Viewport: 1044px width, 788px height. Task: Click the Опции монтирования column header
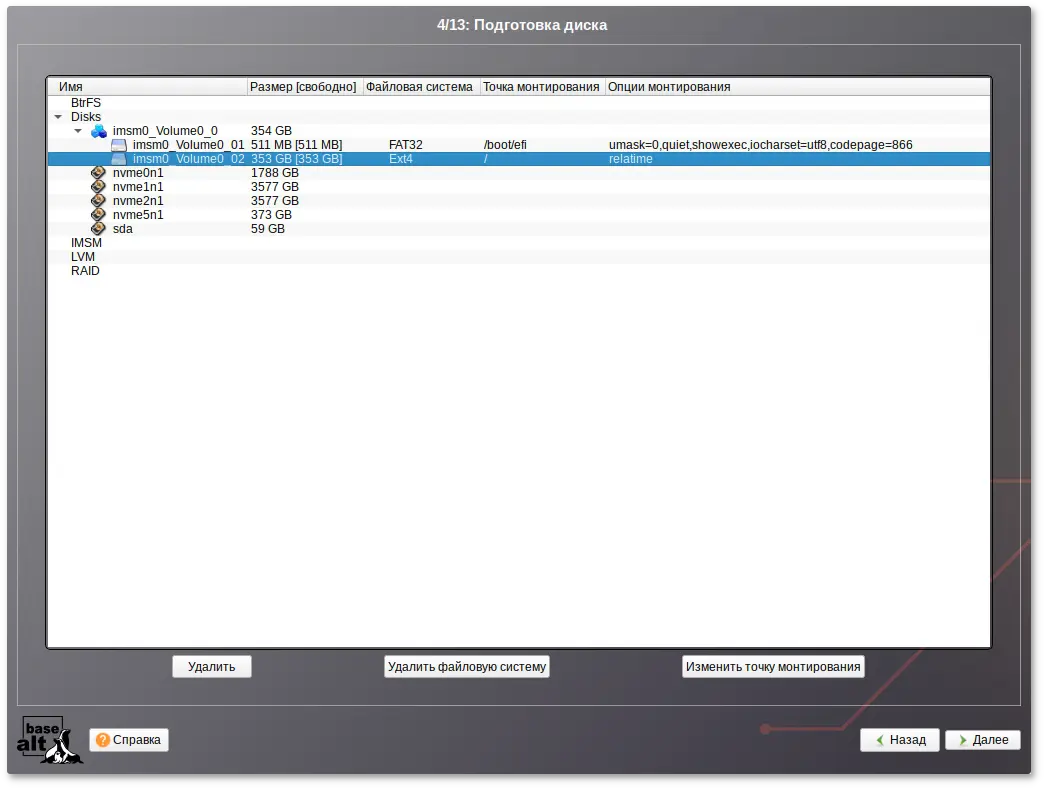pos(797,87)
